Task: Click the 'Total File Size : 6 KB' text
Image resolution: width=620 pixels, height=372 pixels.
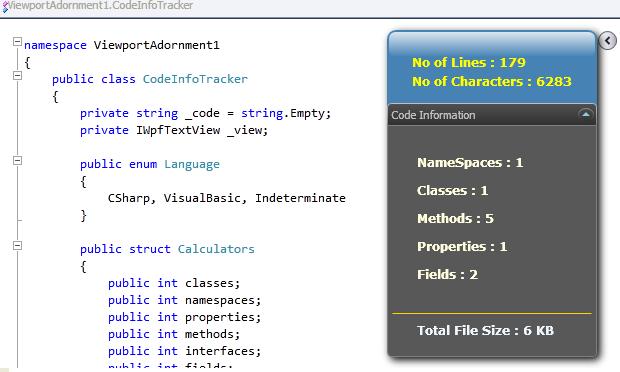Action: tap(485, 330)
